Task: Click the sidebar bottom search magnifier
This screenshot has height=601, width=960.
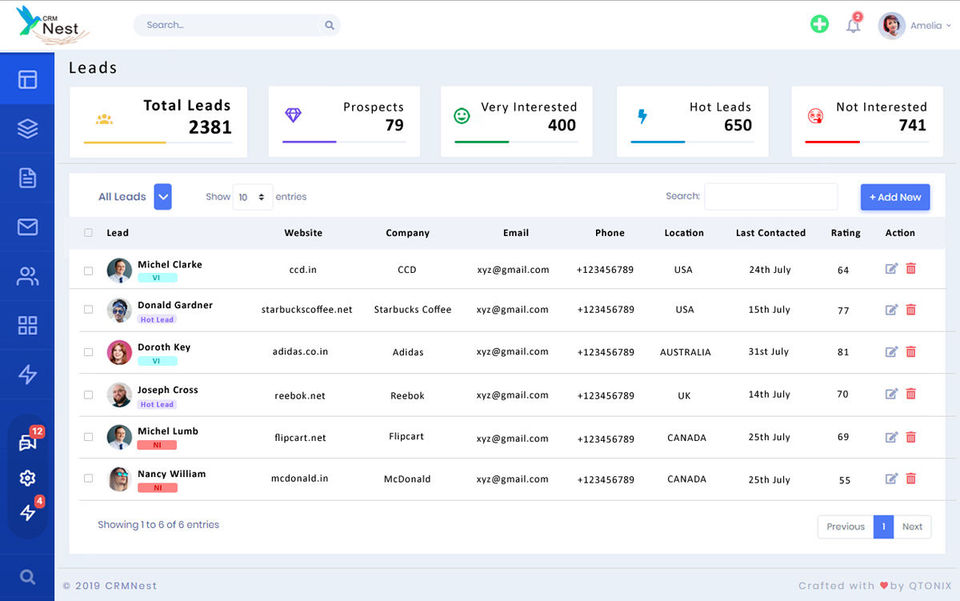Action: click(28, 577)
